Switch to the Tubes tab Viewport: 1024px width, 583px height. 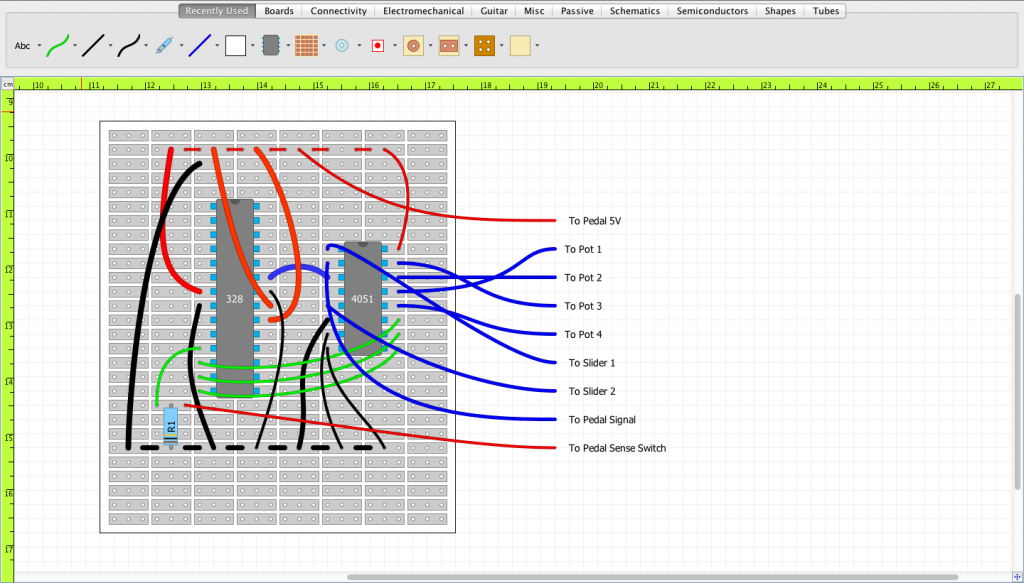click(825, 11)
